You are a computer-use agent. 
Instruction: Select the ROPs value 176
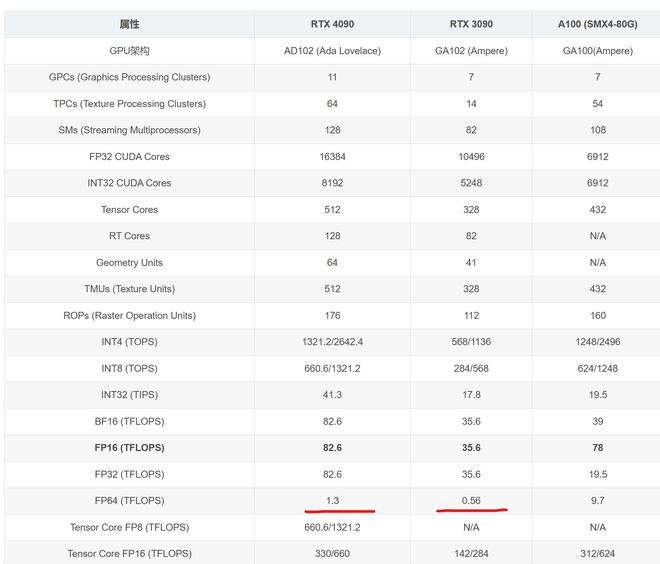pyautogui.click(x=332, y=316)
